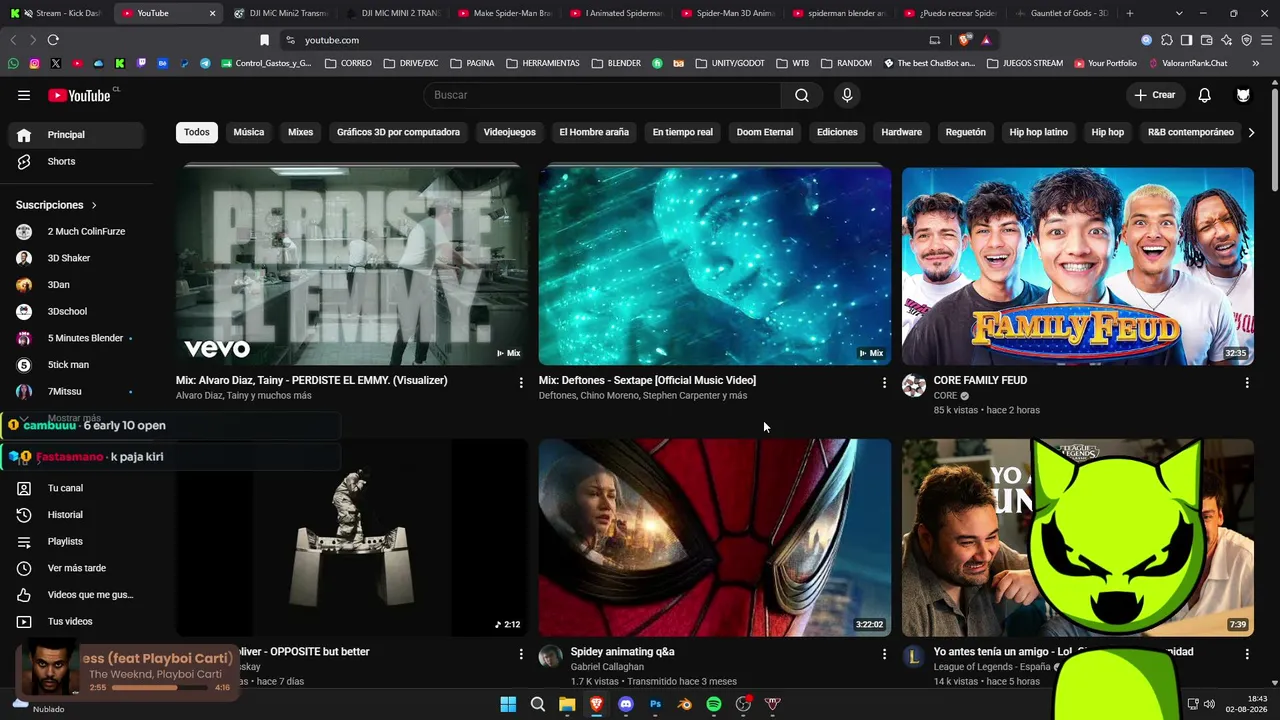The height and width of the screenshot is (720, 1280).
Task: Open the browser extensions puzzle icon
Action: (1167, 40)
